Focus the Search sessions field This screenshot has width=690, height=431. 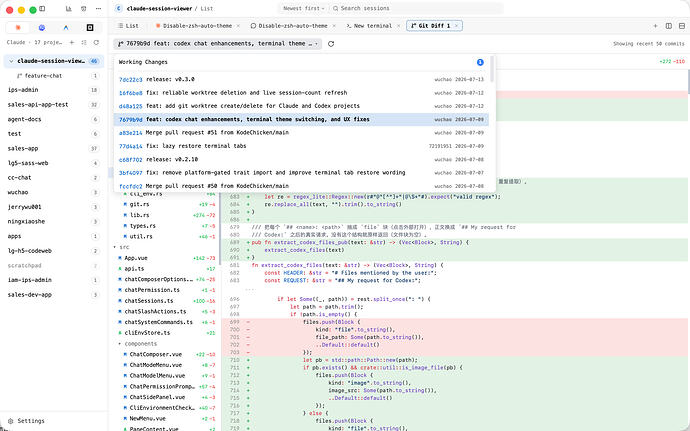tap(416, 8)
